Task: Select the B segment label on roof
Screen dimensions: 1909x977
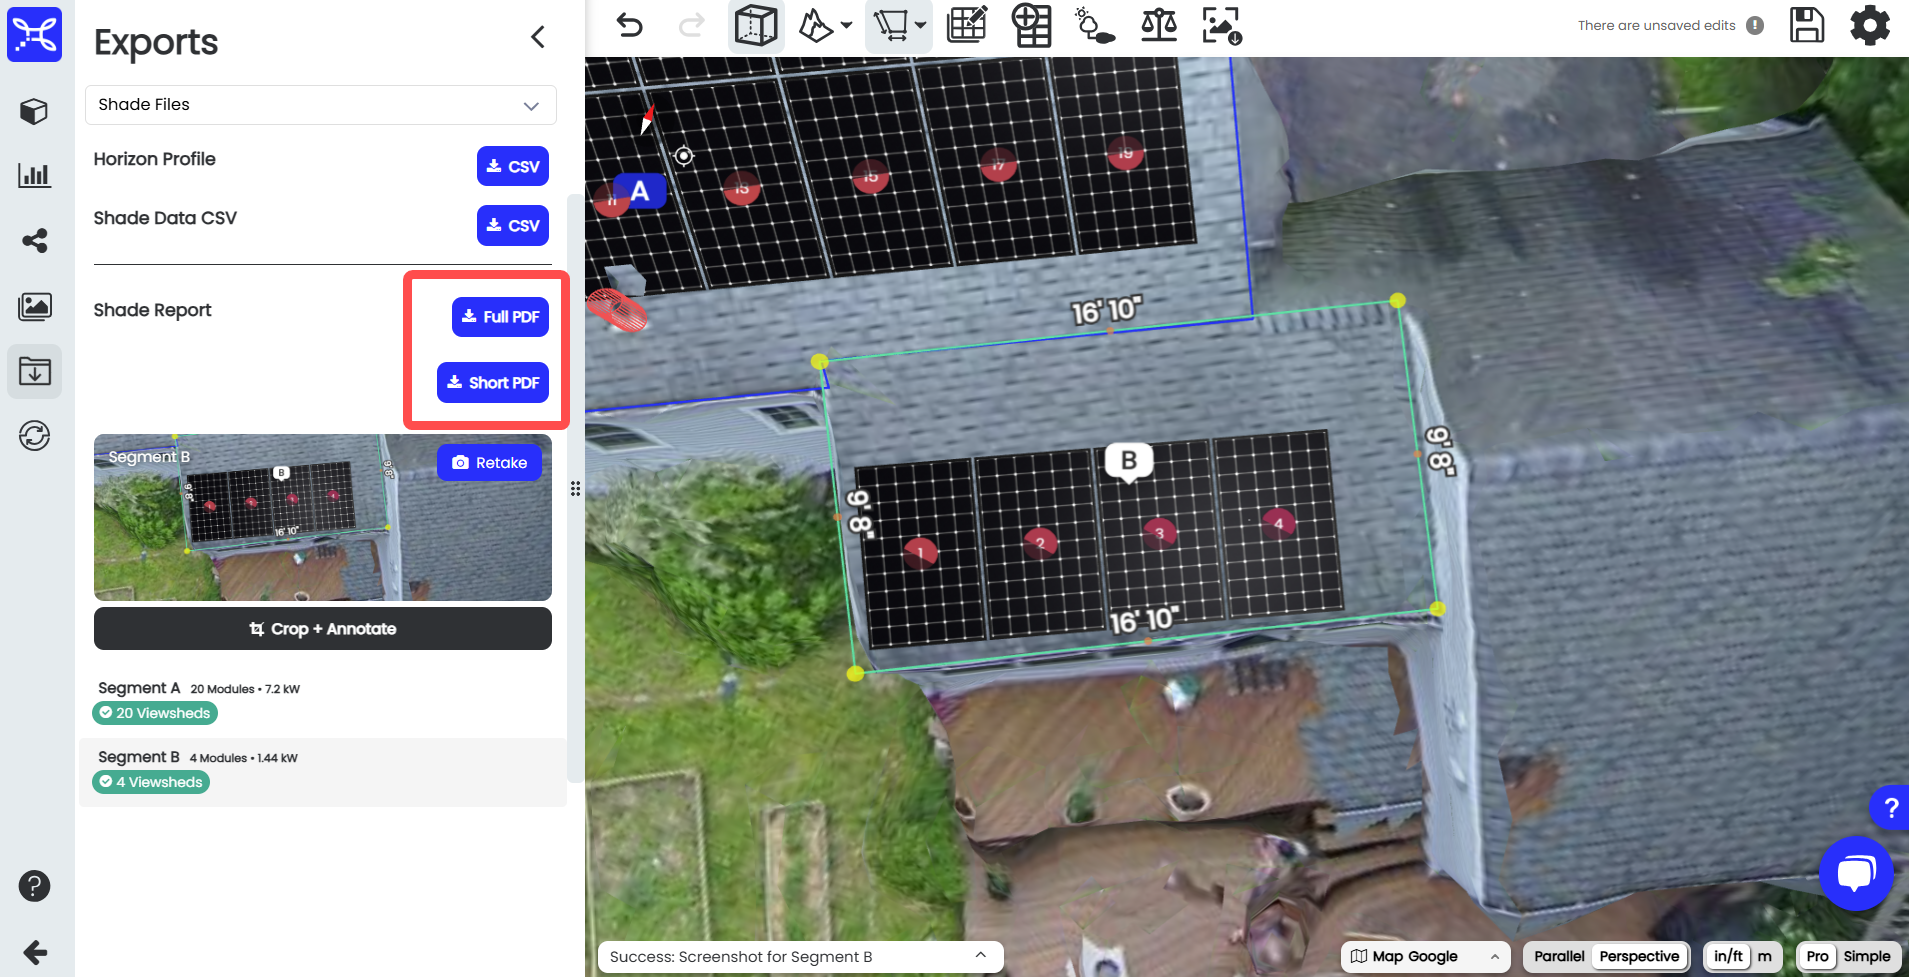Action: coord(1129,461)
